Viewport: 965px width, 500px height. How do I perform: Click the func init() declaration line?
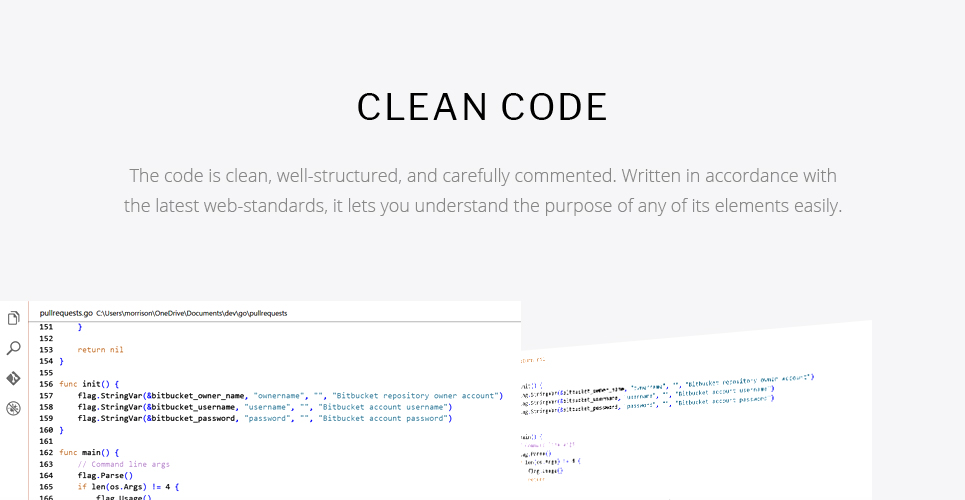89,384
